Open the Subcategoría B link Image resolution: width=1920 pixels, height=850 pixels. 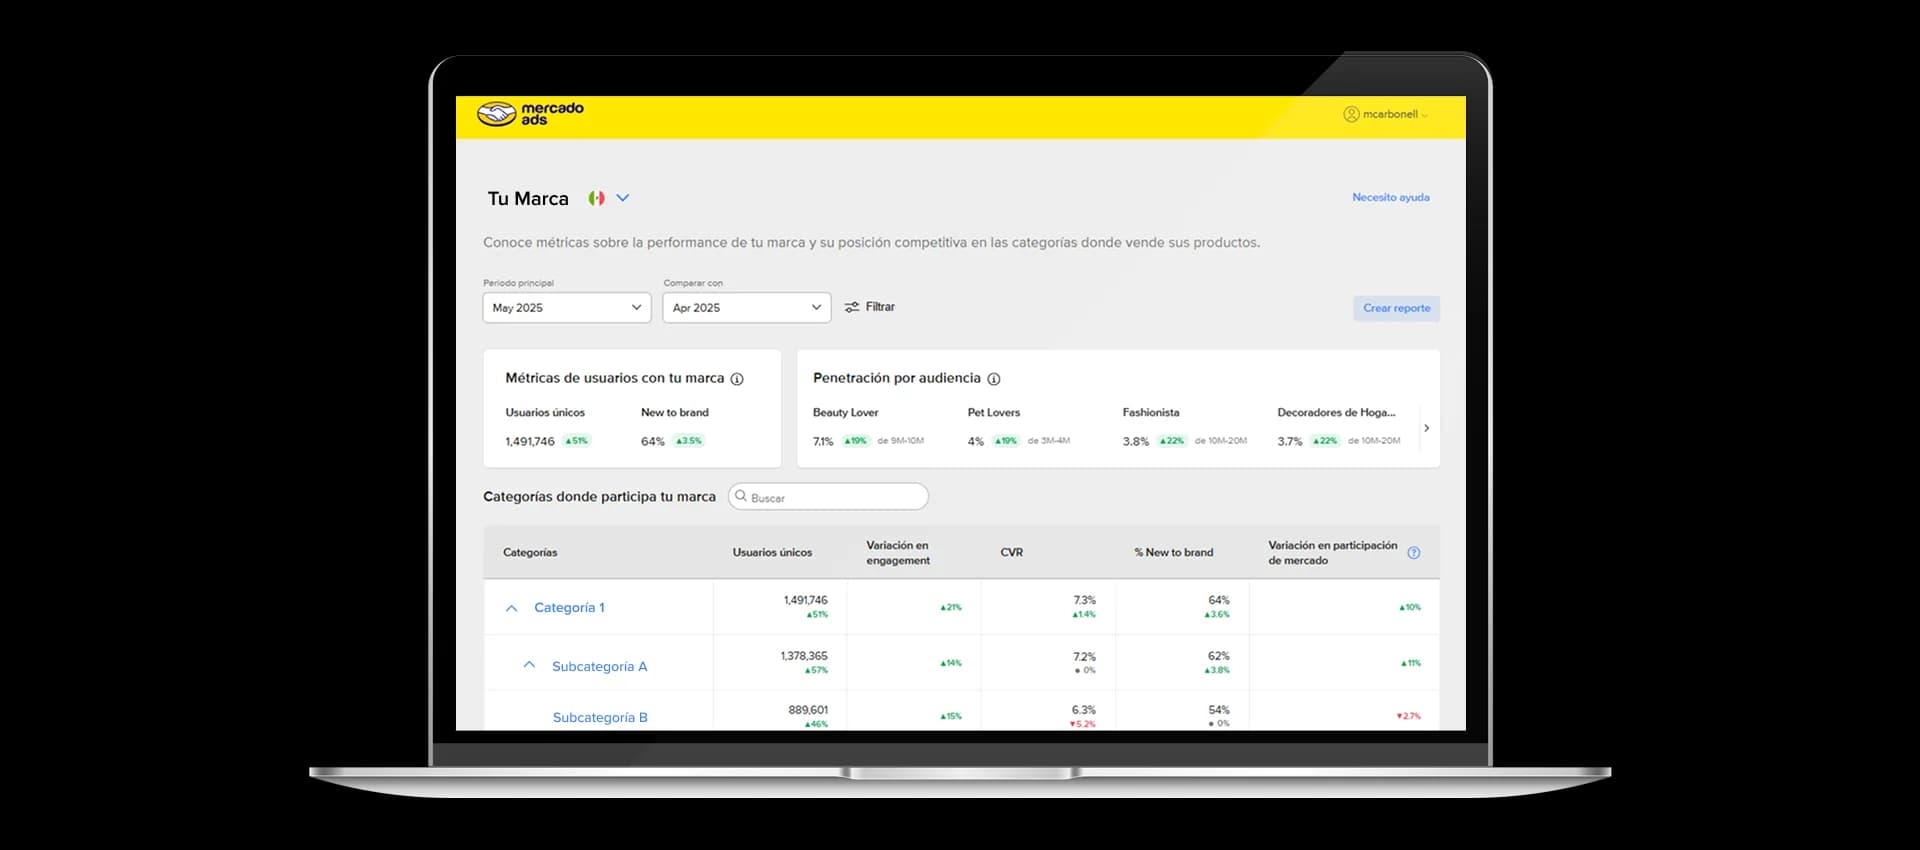pos(600,717)
